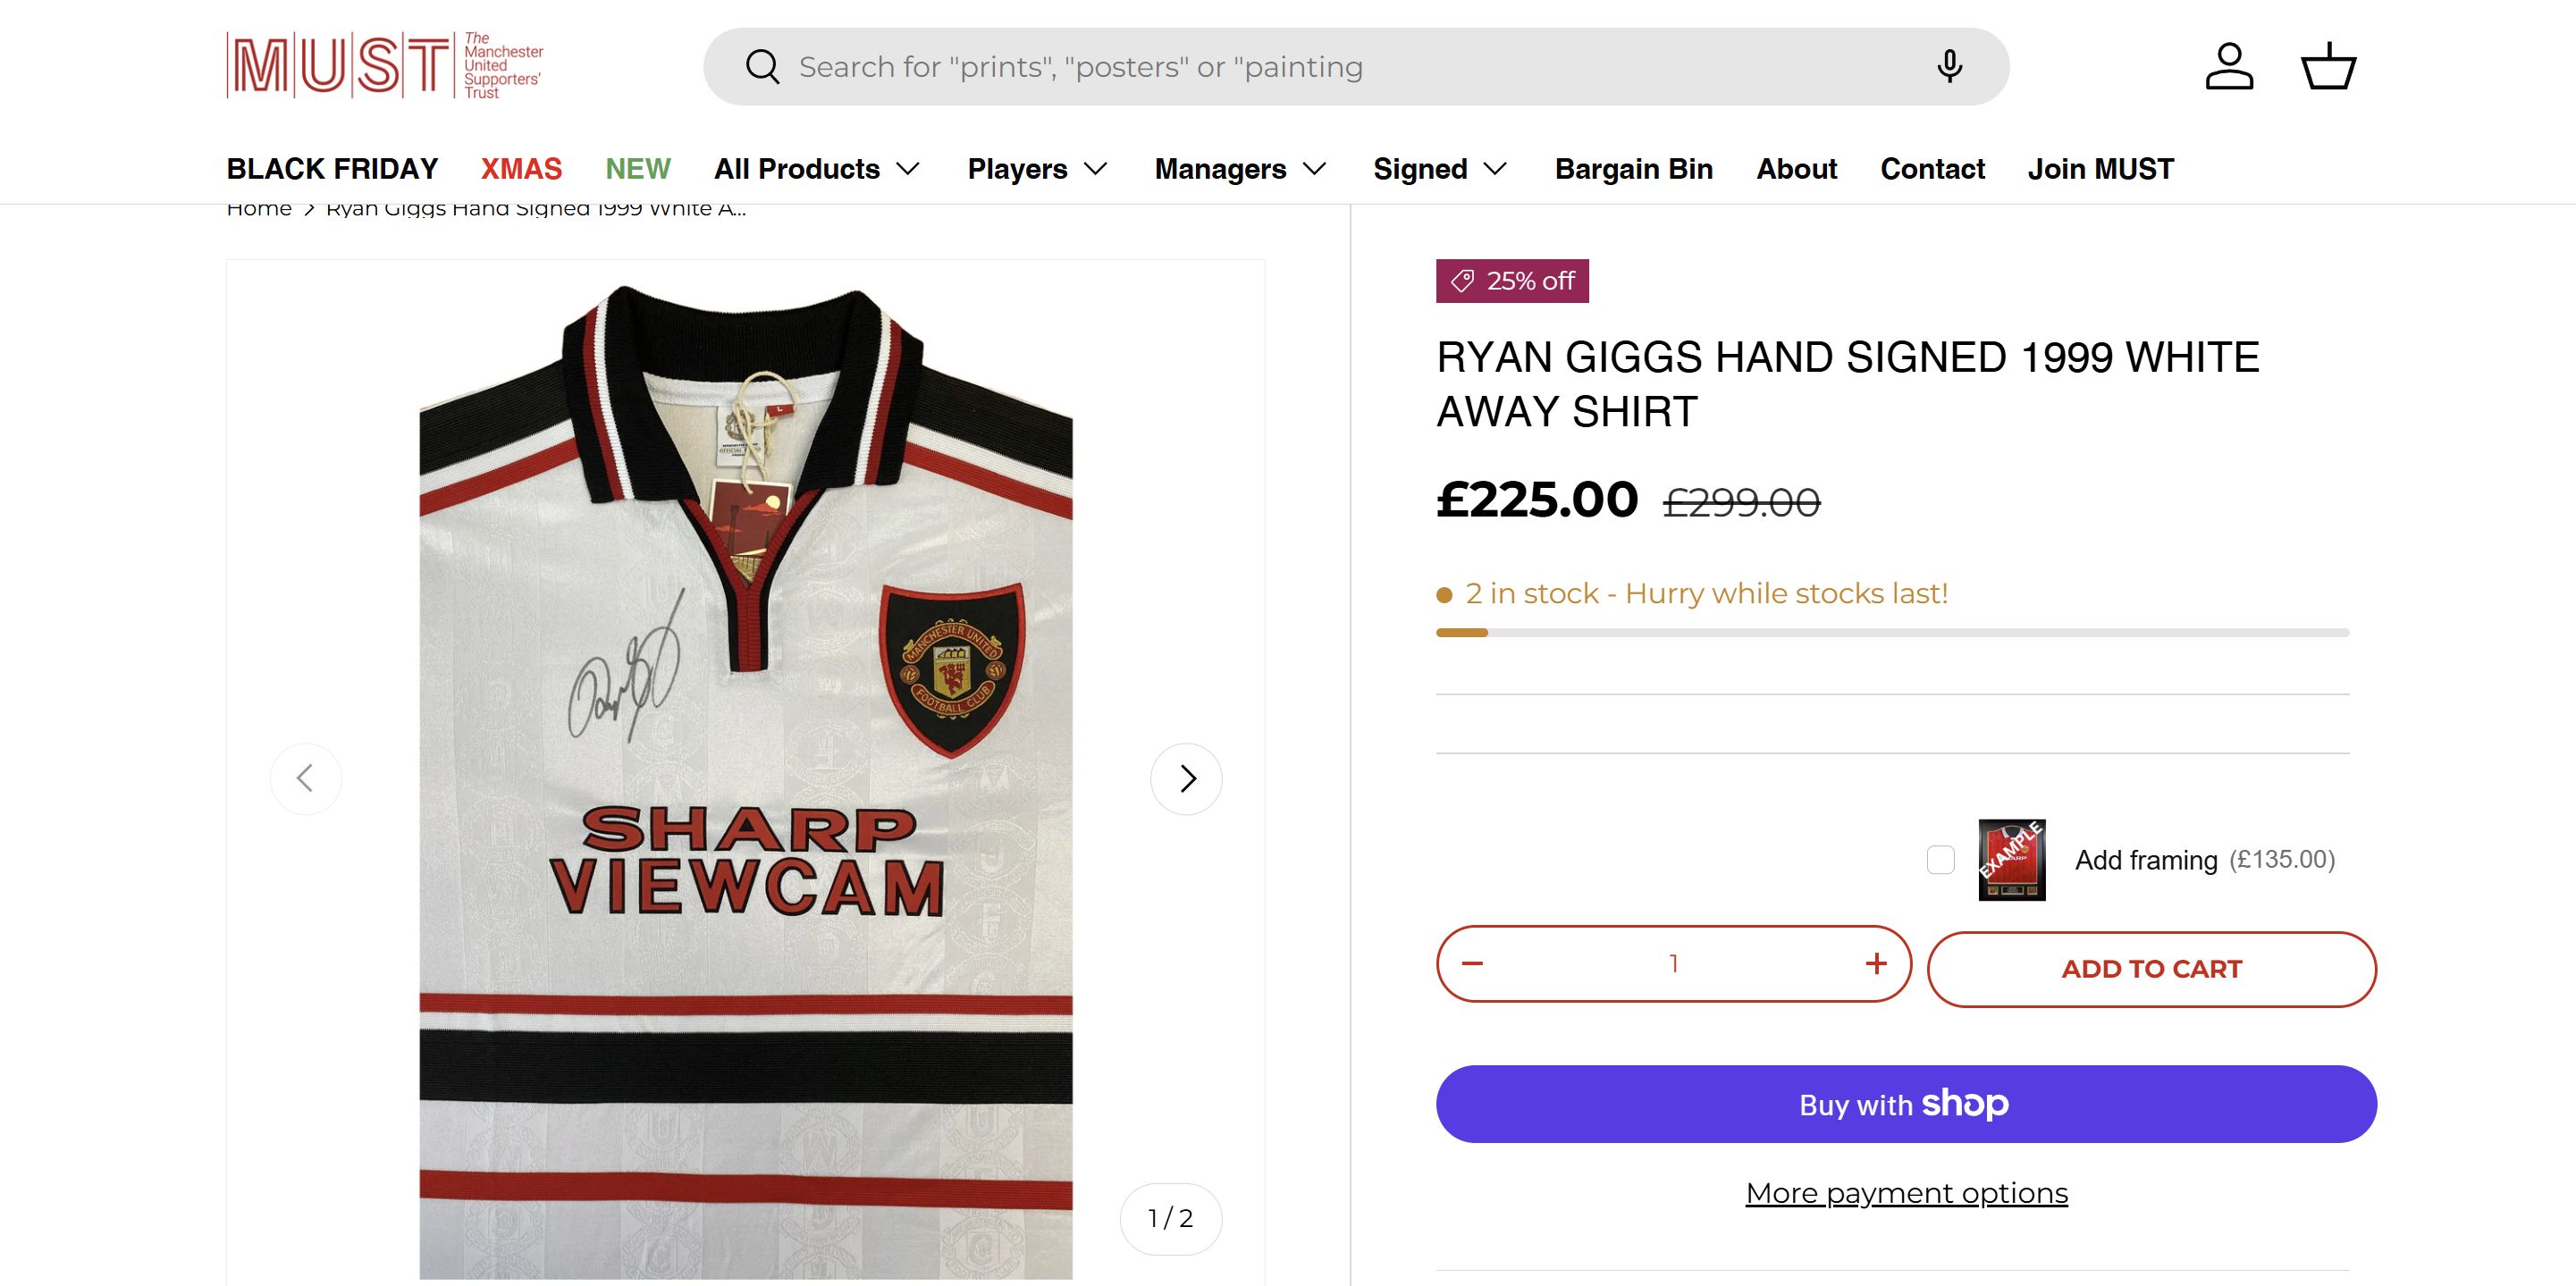The width and height of the screenshot is (2576, 1286).
Task: Tick the Add framing checkbox
Action: pos(1940,860)
